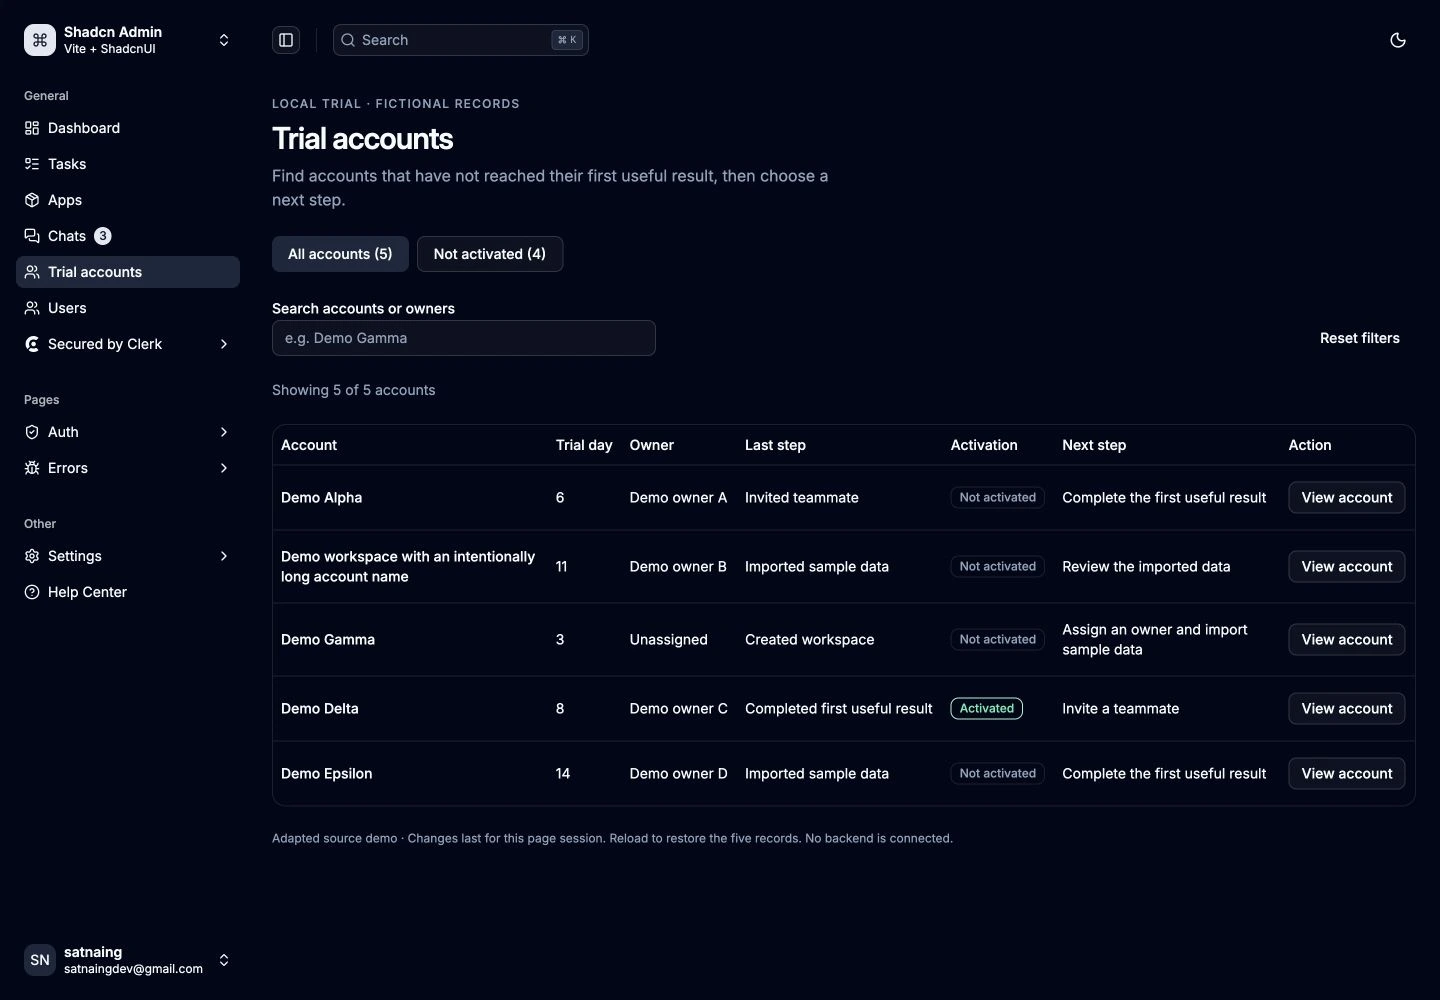This screenshot has height=1000, width=1440.
Task: Focus the top Search bar
Action: pos(461,40)
